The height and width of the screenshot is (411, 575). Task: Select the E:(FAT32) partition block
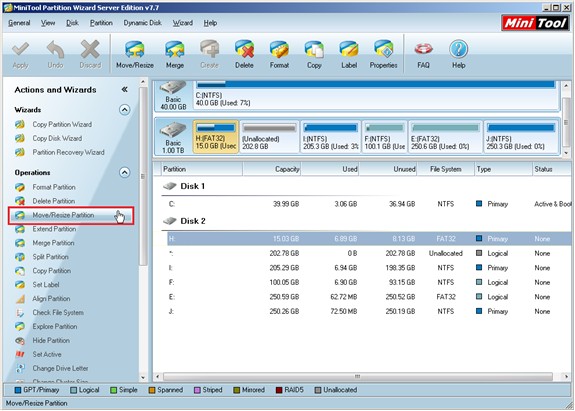[445, 137]
